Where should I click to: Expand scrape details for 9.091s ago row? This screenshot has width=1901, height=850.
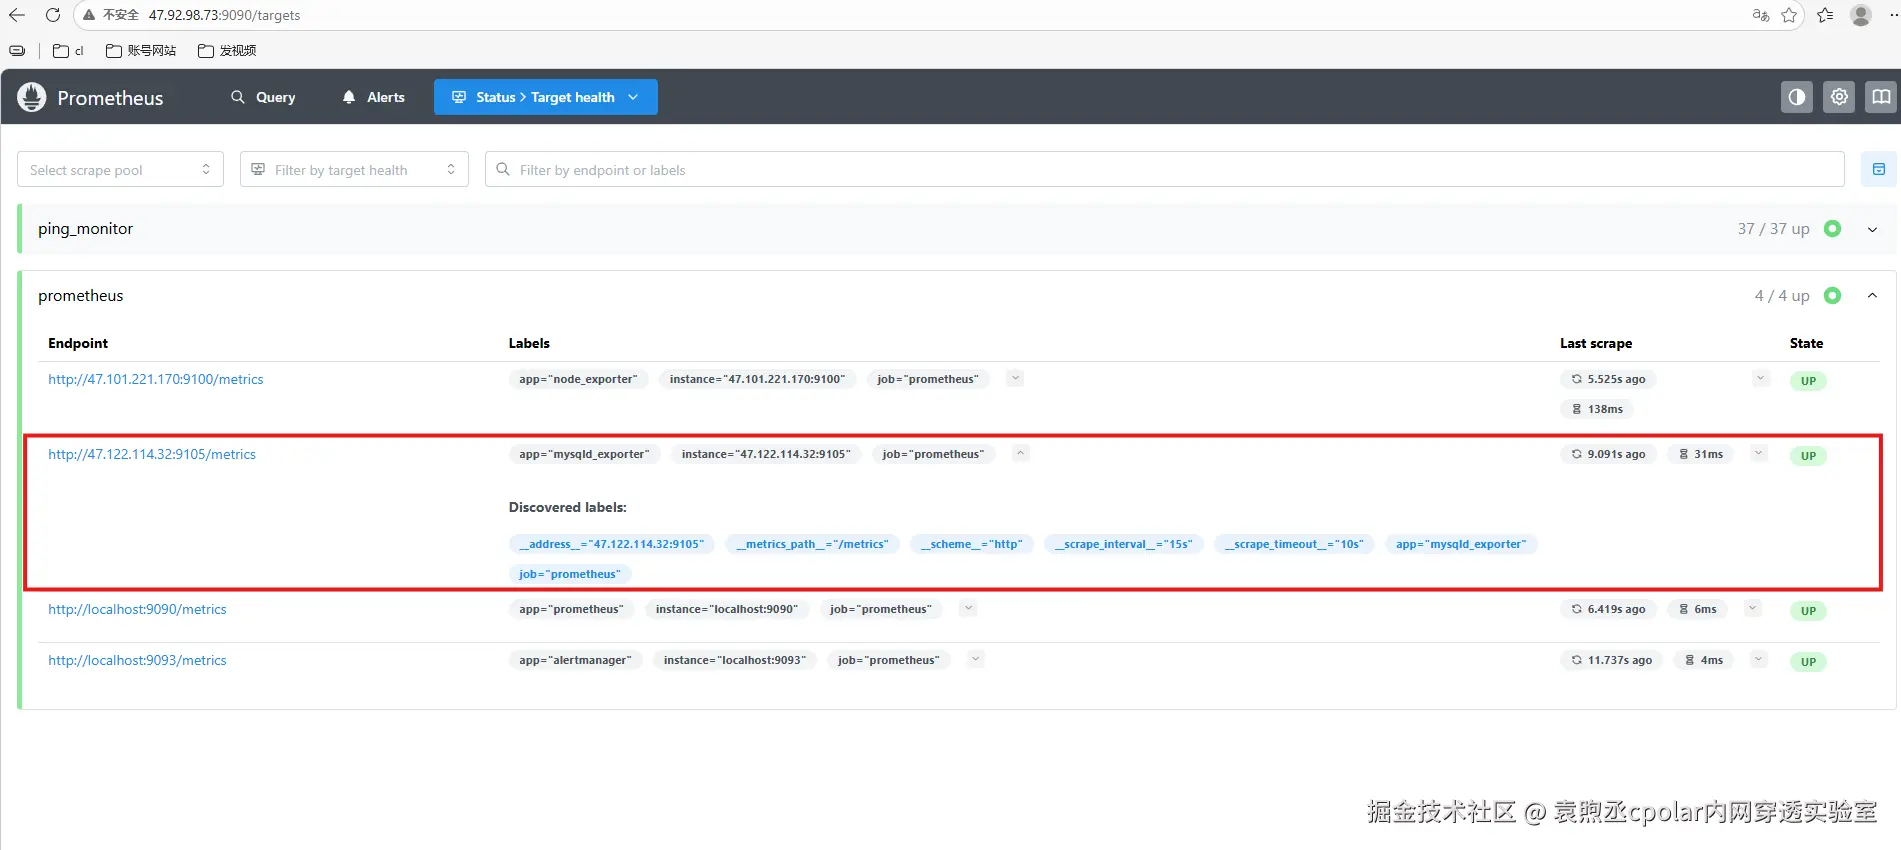click(1758, 453)
